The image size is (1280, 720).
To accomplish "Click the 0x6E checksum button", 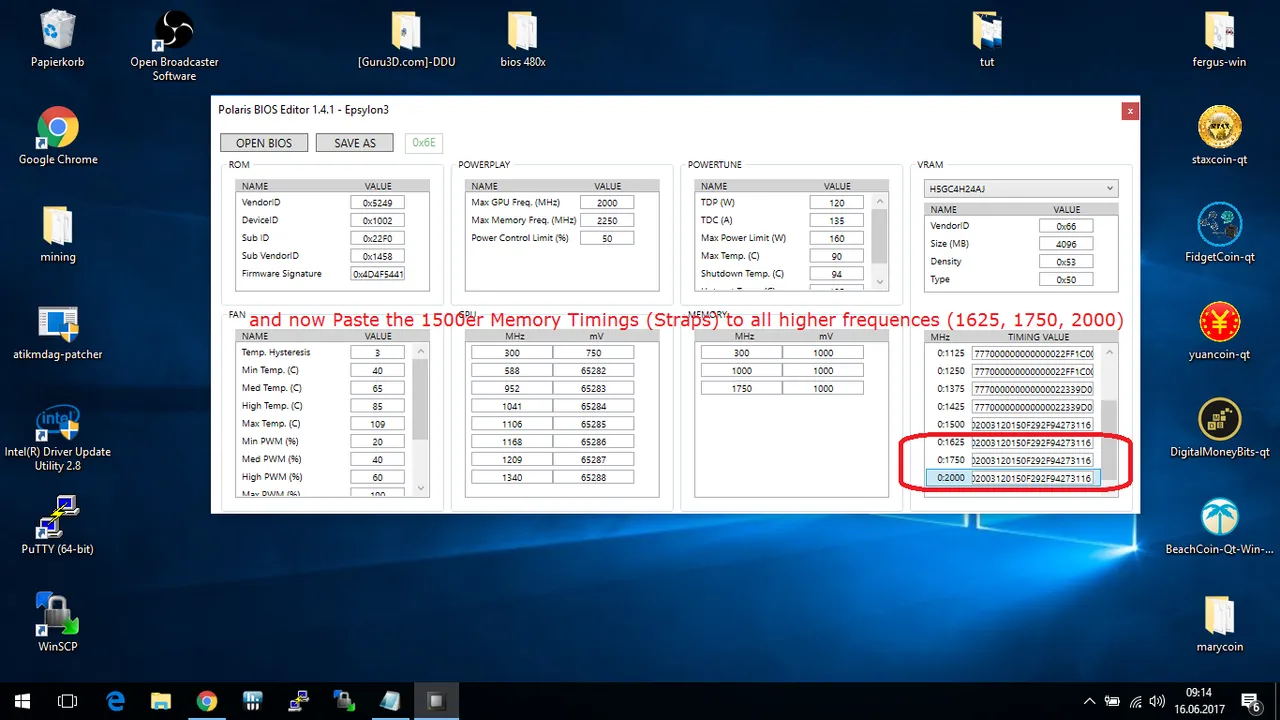I will [x=424, y=143].
